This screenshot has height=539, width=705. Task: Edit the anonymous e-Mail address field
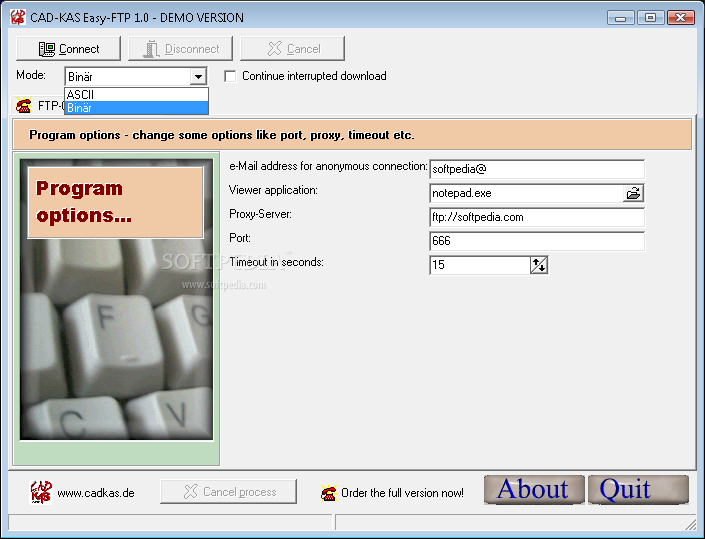tap(537, 169)
